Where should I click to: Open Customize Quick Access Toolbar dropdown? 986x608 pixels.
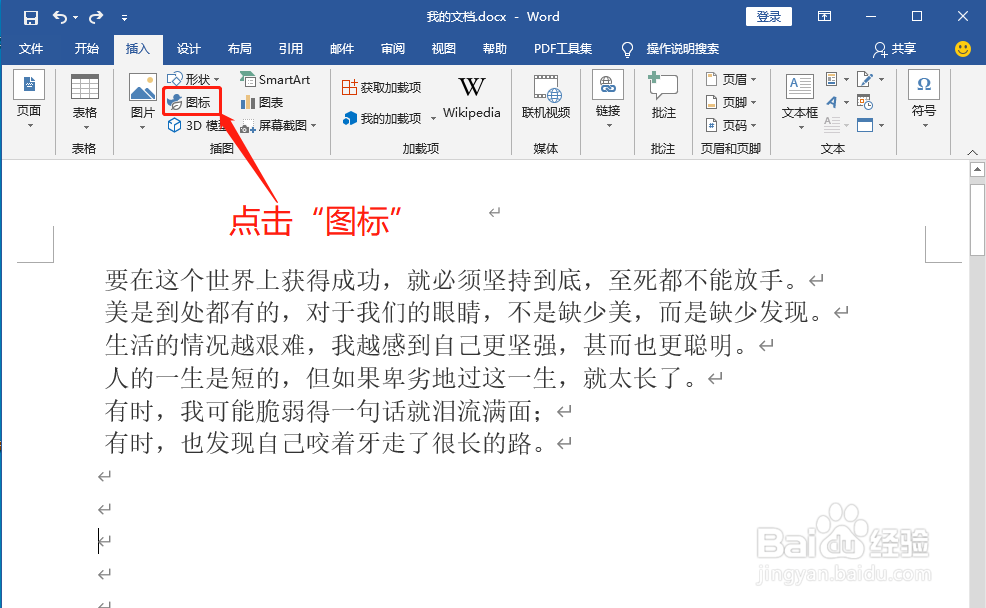coord(125,18)
